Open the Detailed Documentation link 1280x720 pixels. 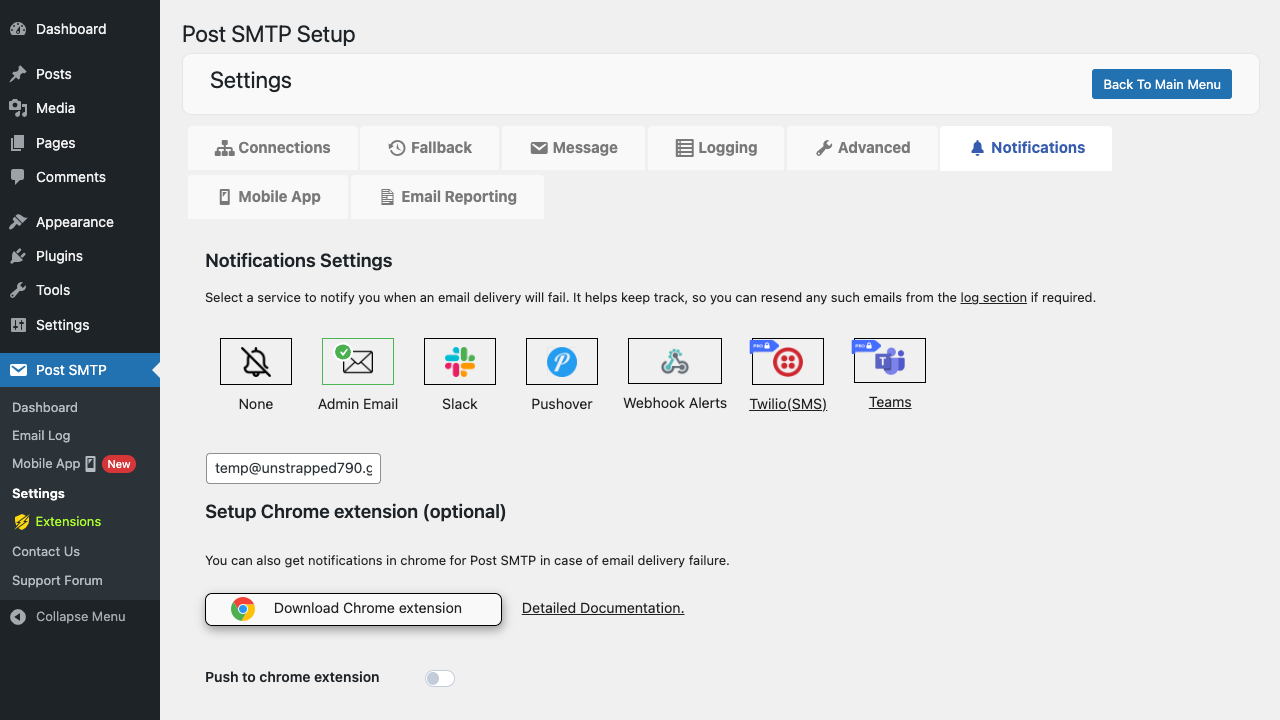coord(603,608)
